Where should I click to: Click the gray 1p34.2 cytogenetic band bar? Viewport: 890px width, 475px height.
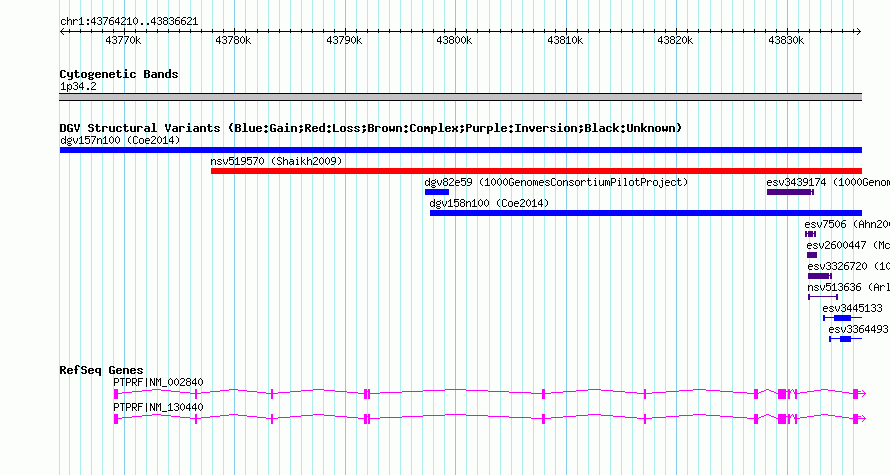461,97
